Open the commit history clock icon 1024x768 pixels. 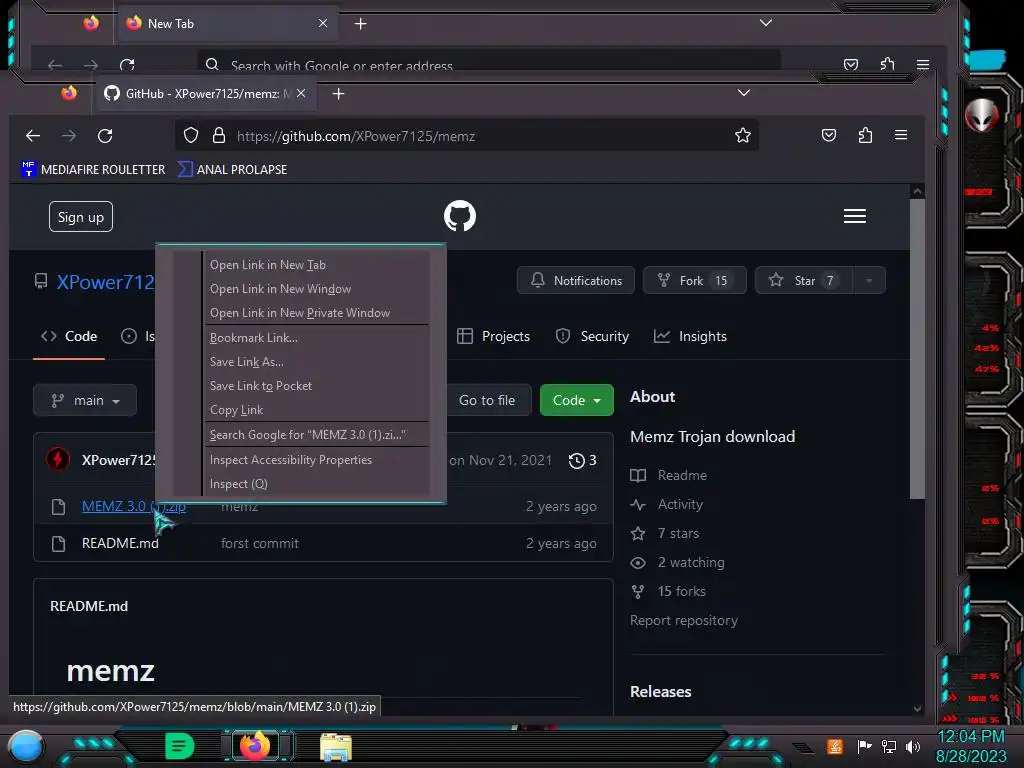coord(577,460)
